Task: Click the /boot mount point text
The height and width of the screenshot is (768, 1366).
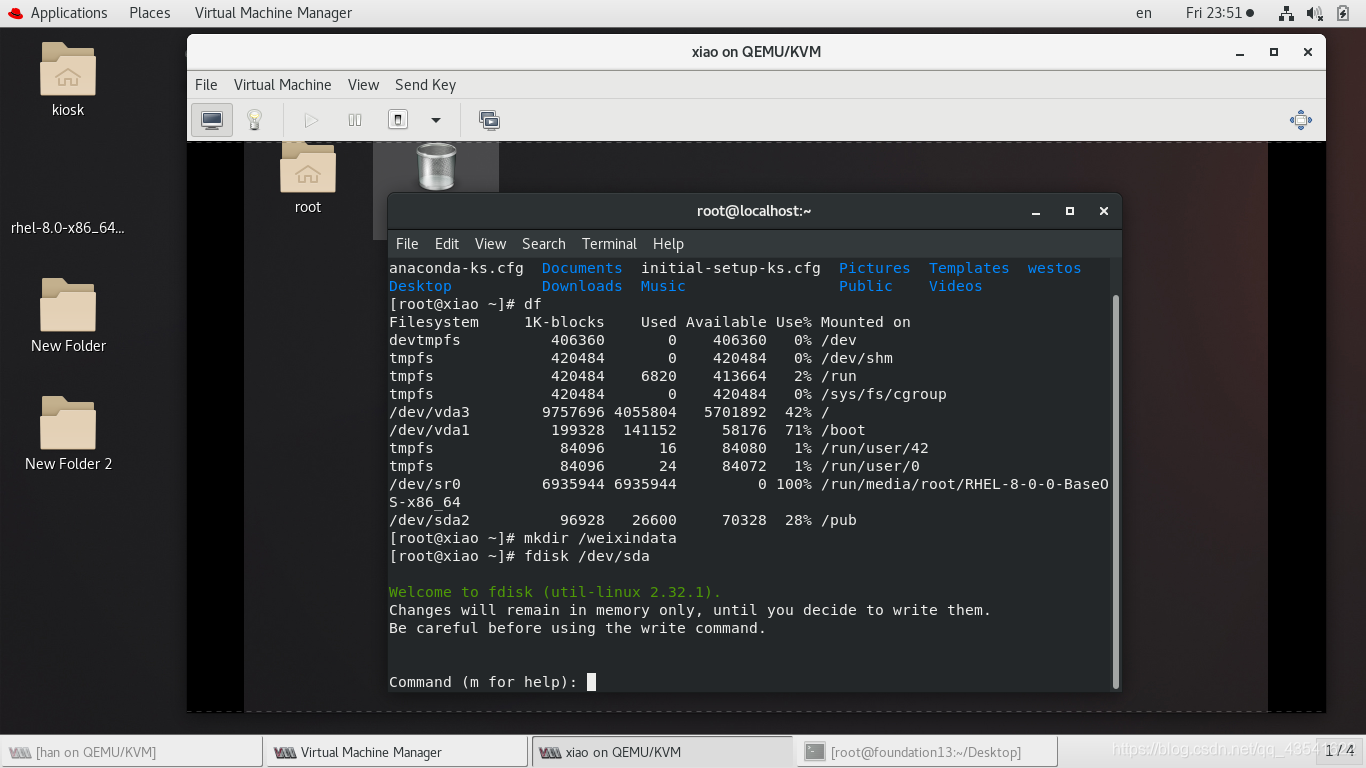Action: pos(843,430)
